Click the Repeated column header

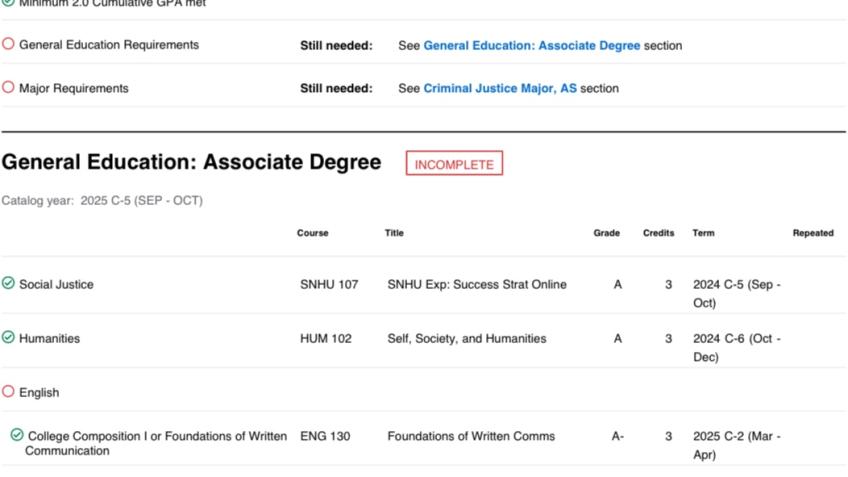(813, 233)
